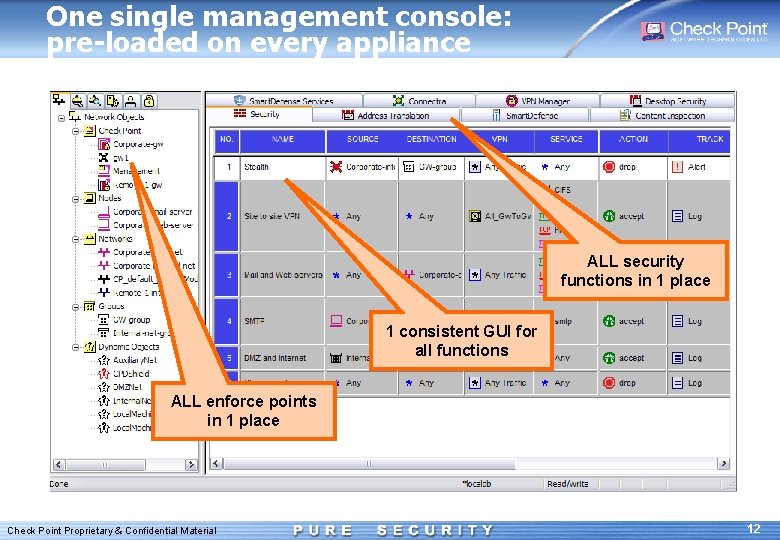
Task: Select the DMZ and Internet rule name
Action: [275, 358]
